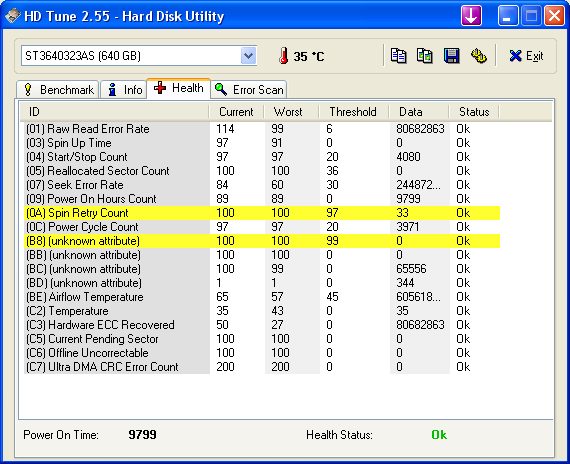Expand the drive selection dropdown arrow
The height and width of the screenshot is (464, 570).
coord(249,56)
